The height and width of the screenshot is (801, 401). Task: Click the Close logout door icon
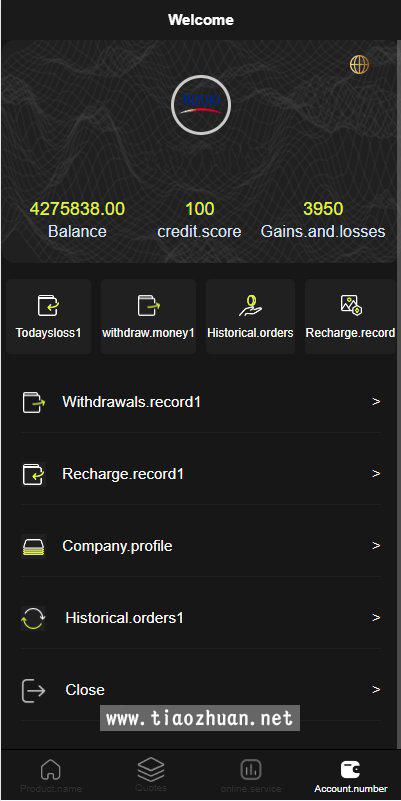point(34,690)
